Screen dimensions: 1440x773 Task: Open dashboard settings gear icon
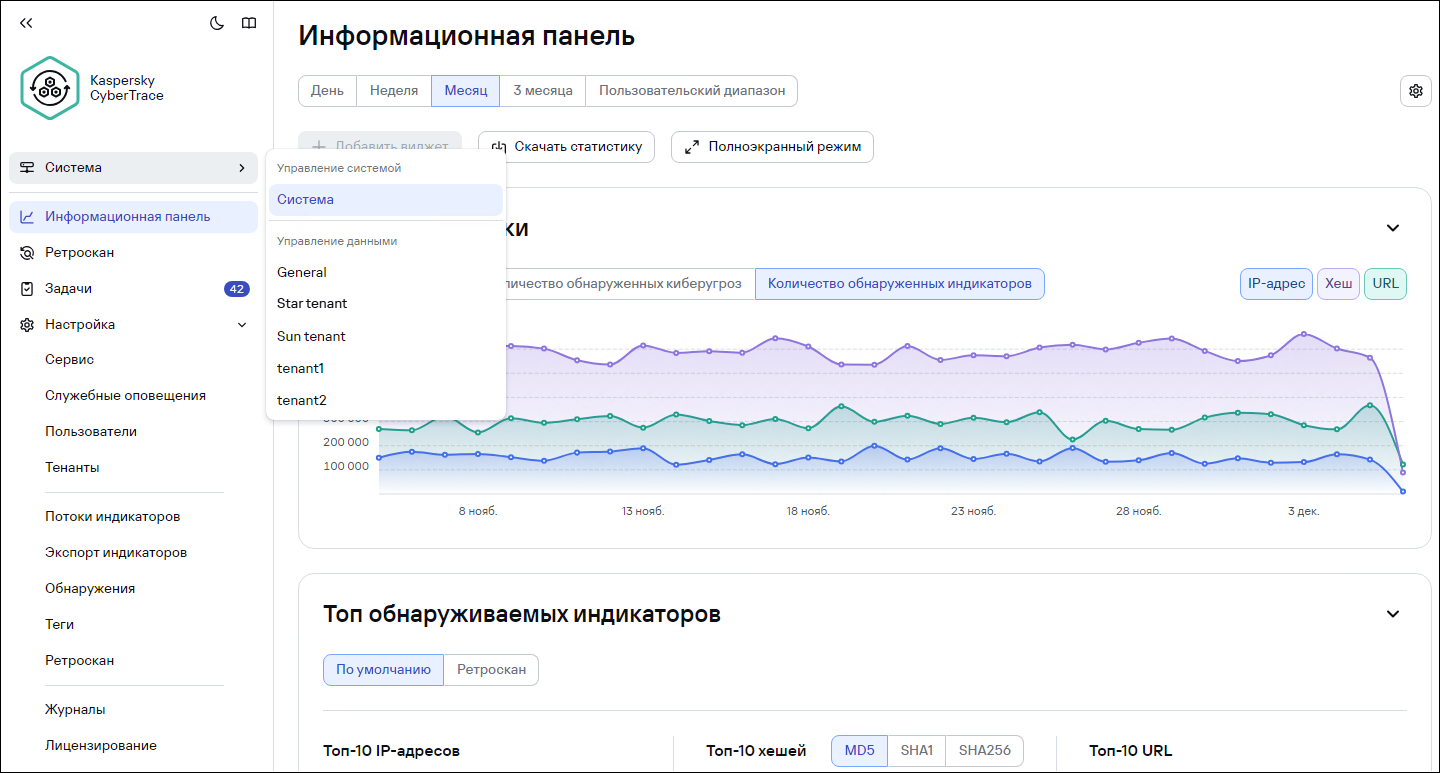click(1415, 91)
